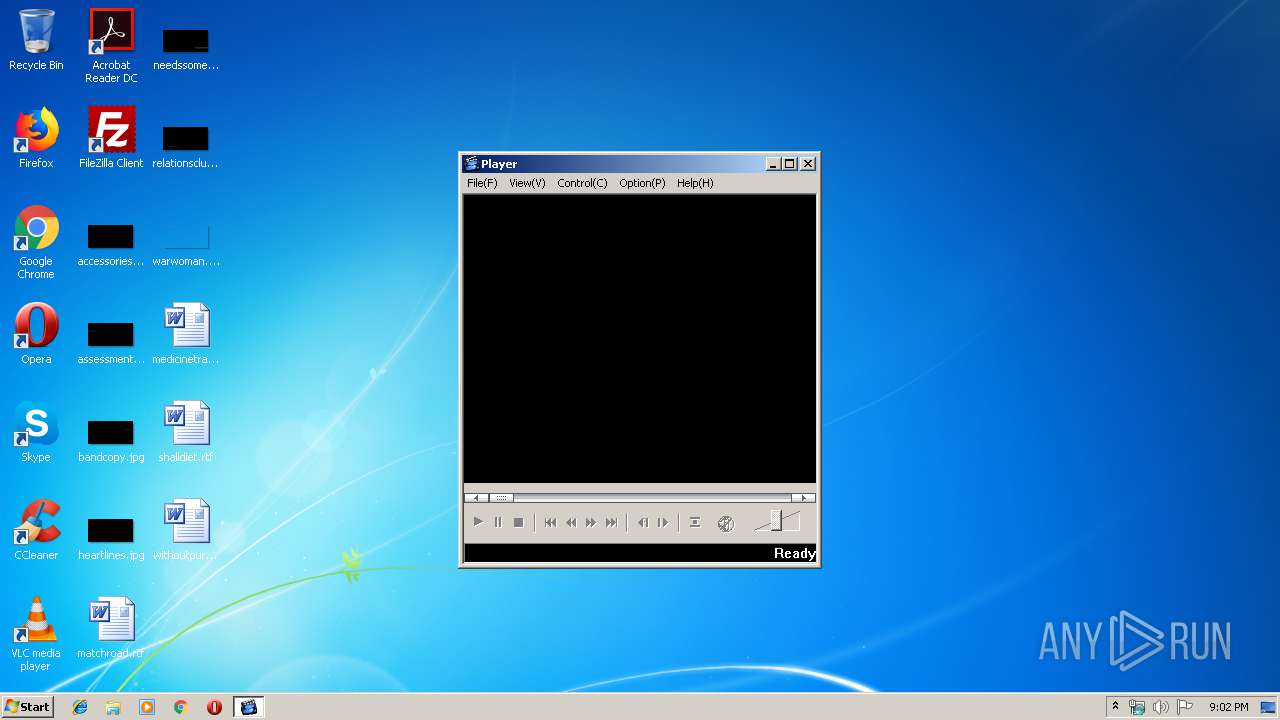Select the withoutpur... Word document
Image resolution: width=1280 pixels, height=720 pixels.
click(186, 530)
